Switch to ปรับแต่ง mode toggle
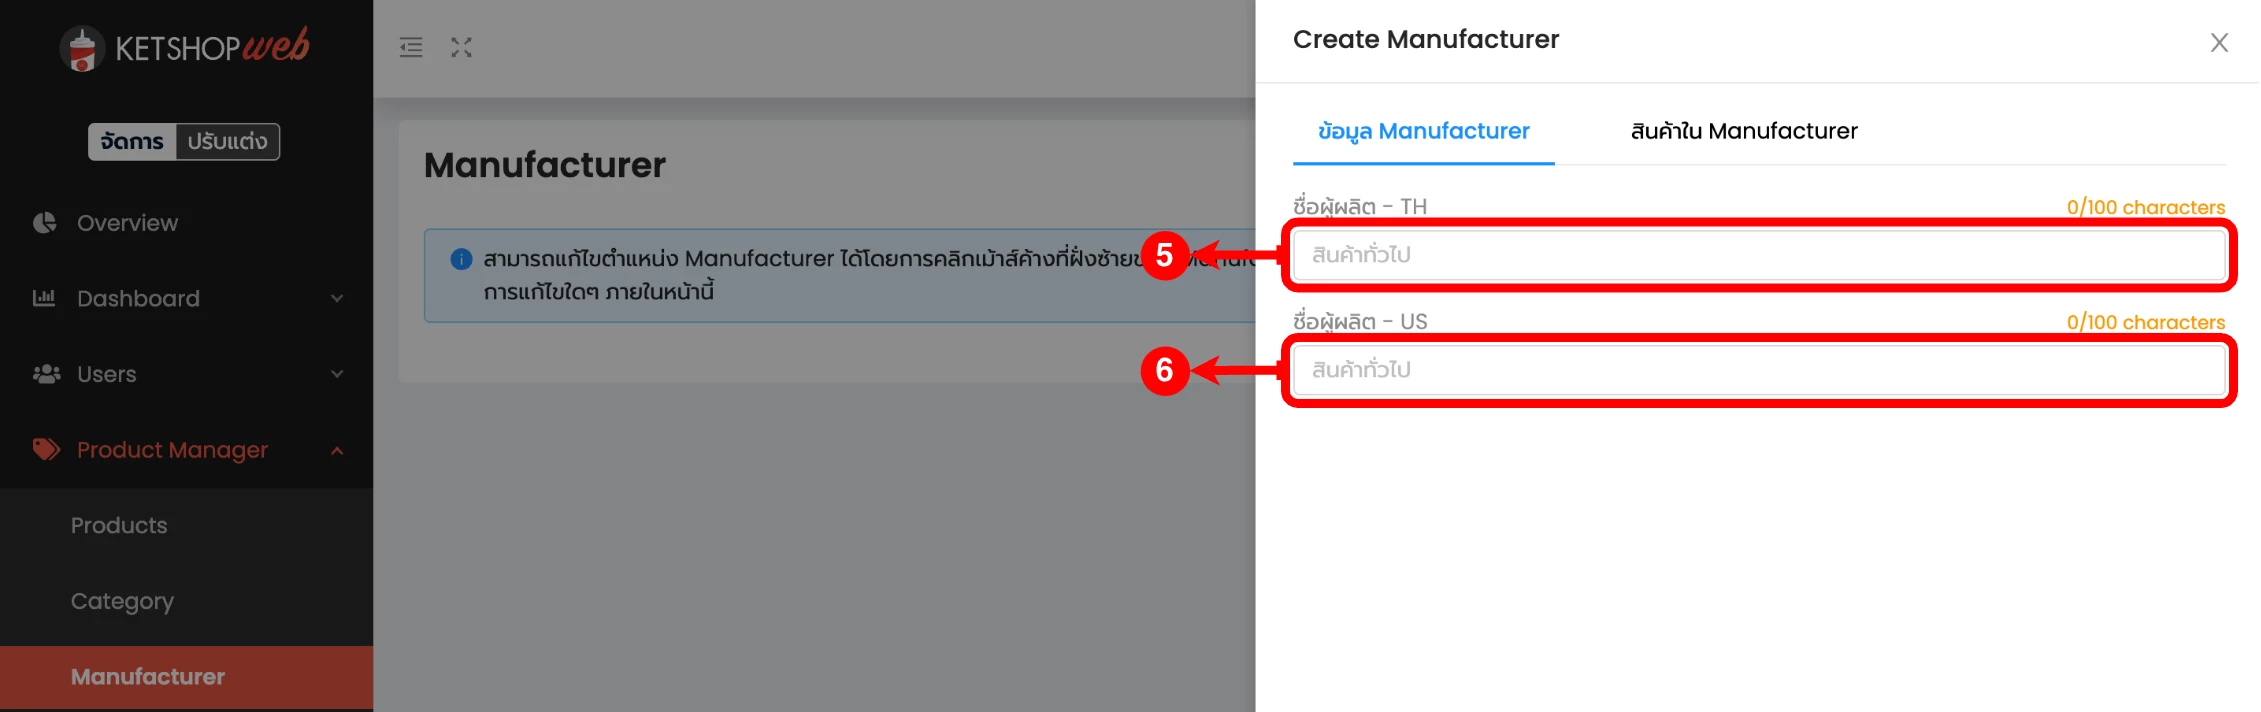The width and height of the screenshot is (2261, 712). click(227, 141)
